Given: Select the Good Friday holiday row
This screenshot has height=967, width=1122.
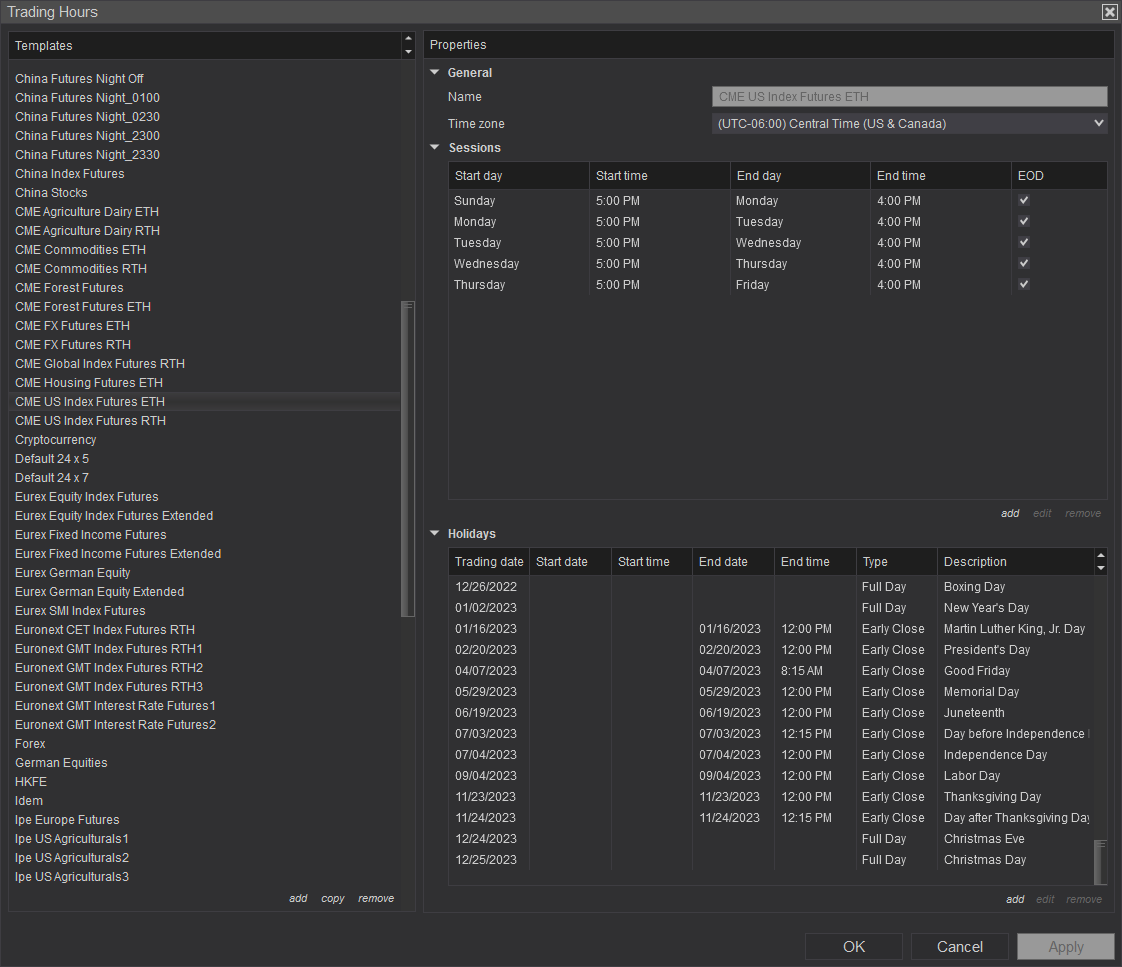Looking at the screenshot, I should click(700, 670).
